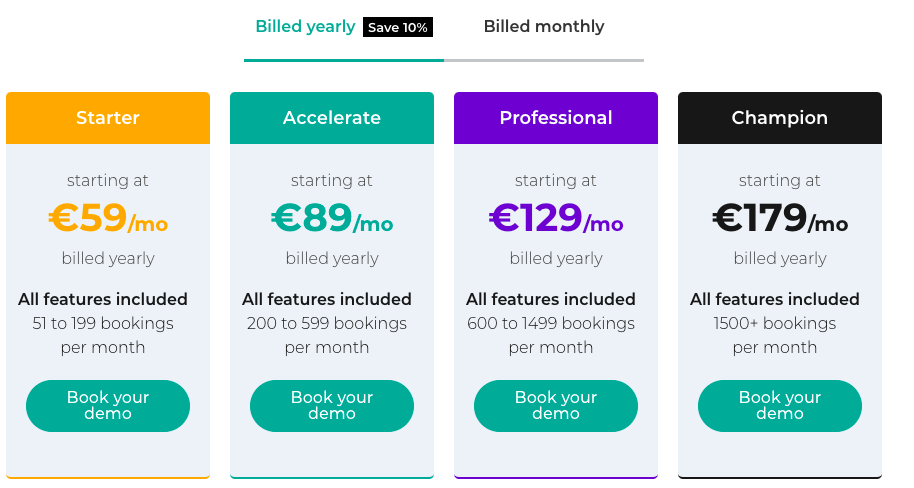914x488 pixels.
Task: Click the €129/mo Professional price
Action: [556, 218]
